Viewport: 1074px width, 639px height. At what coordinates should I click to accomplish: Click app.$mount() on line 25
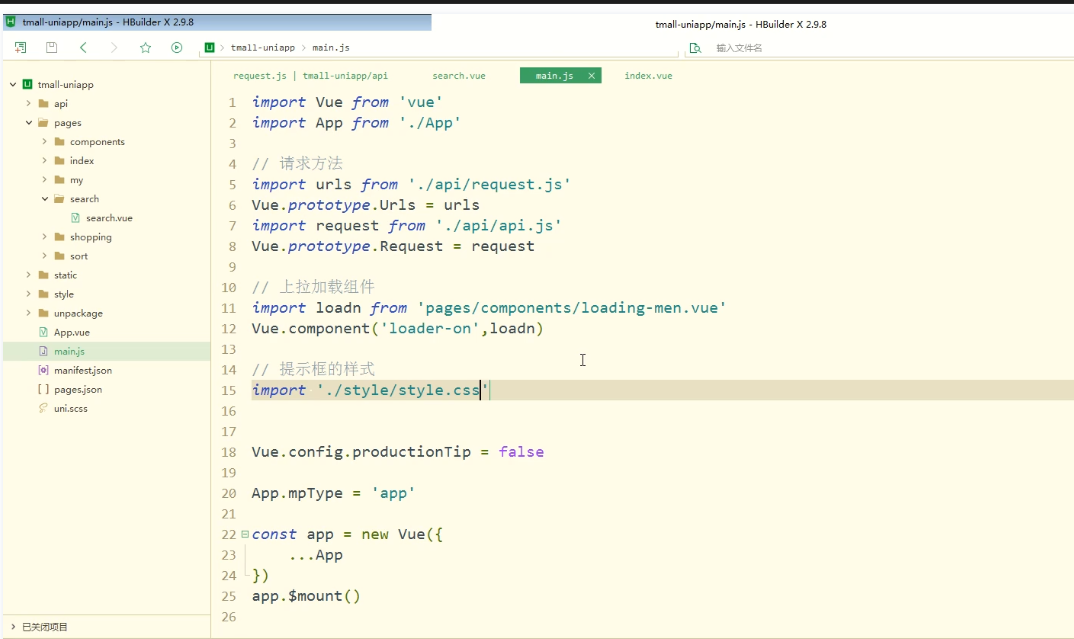(306, 596)
